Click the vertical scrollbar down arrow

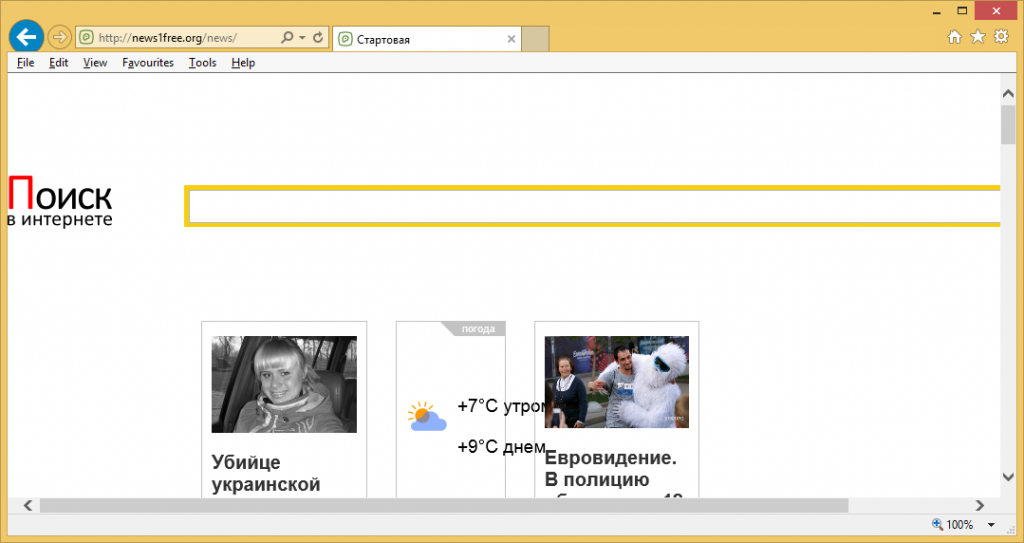pos(1008,478)
